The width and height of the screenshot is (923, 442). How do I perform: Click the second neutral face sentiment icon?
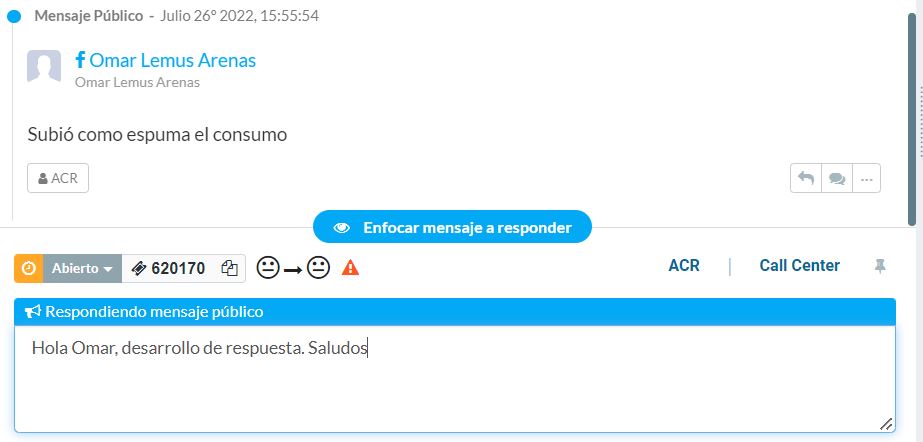(318, 268)
